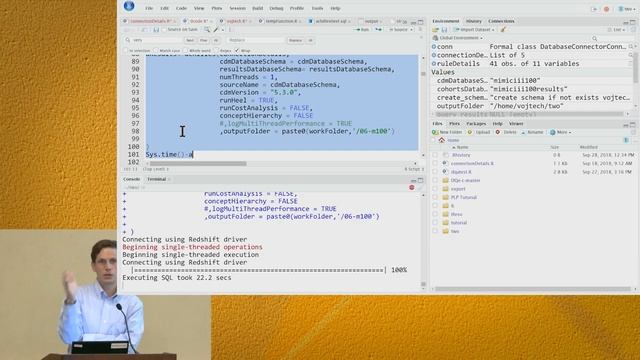This screenshot has width=640, height=360.
Task: Toggle the Whole word checkbox
Action: (186, 51)
